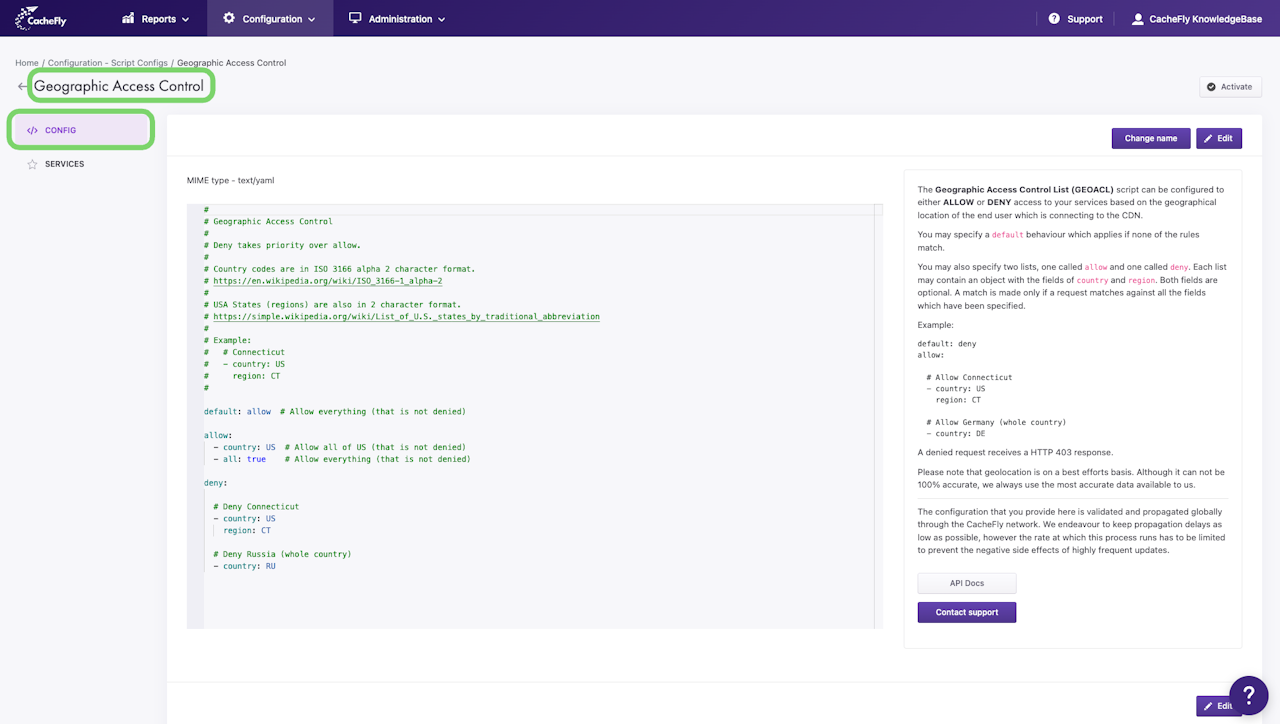Image resolution: width=1280 pixels, height=724 pixels.
Task: Click the top Edit button
Action: 1218,138
